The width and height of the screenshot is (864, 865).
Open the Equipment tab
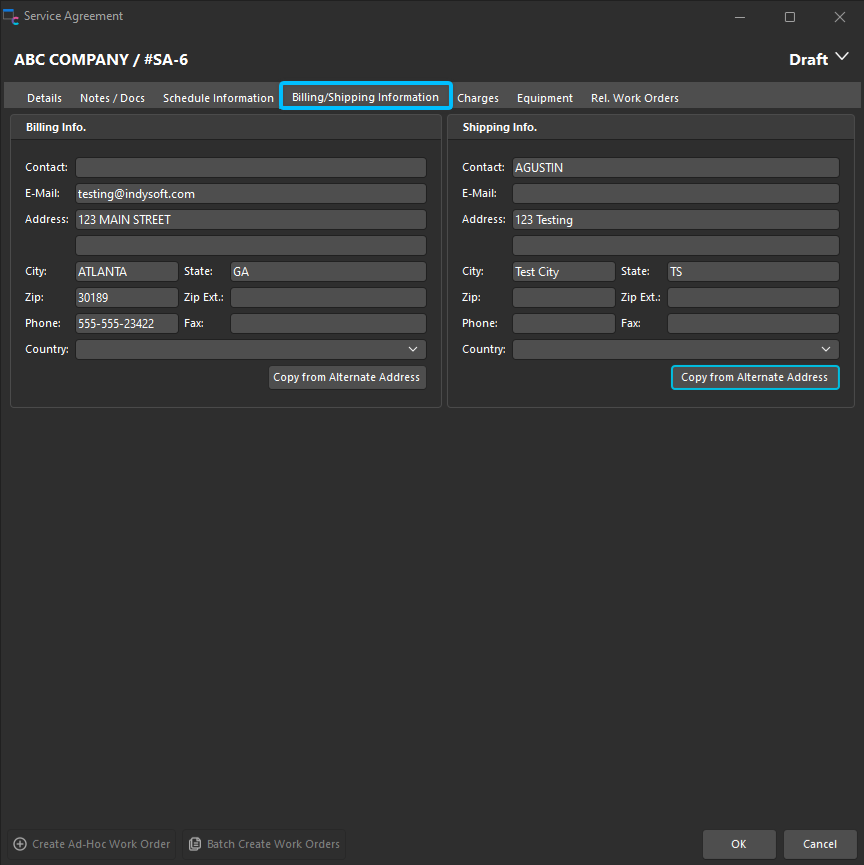545,98
